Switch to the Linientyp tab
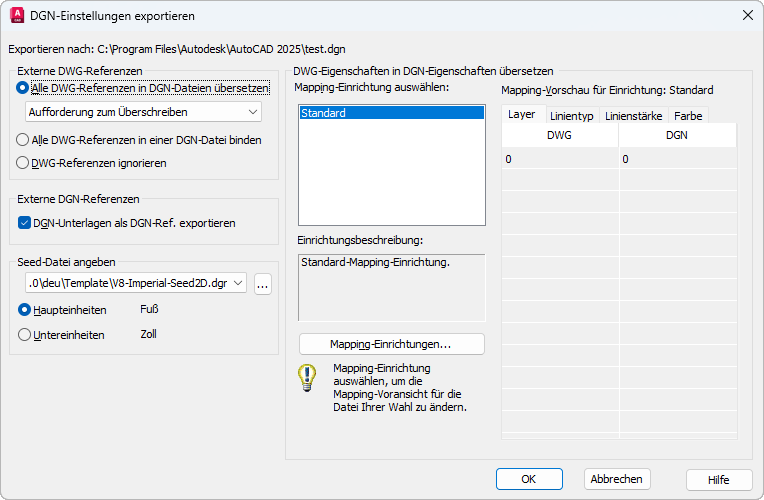Viewport: 764px width, 500px height. (572, 116)
